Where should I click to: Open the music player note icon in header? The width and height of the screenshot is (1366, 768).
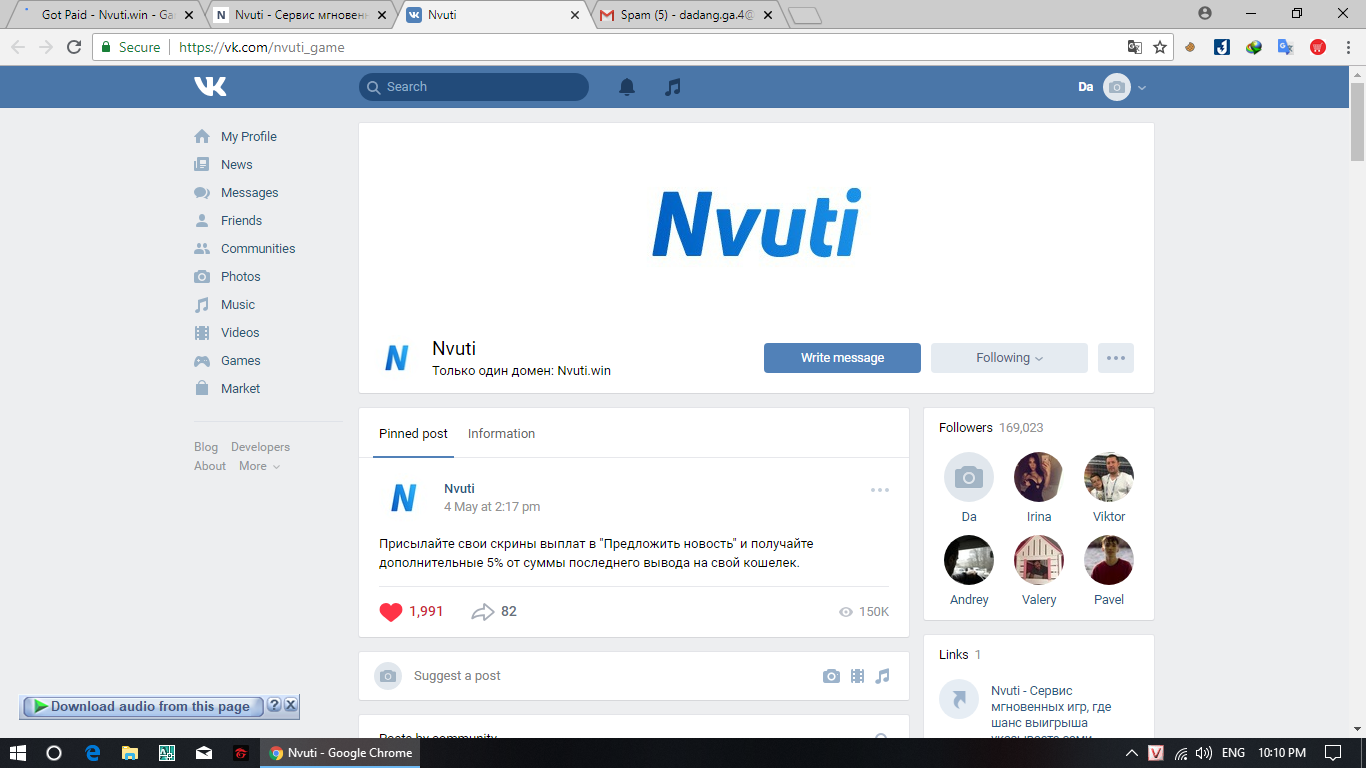(673, 87)
